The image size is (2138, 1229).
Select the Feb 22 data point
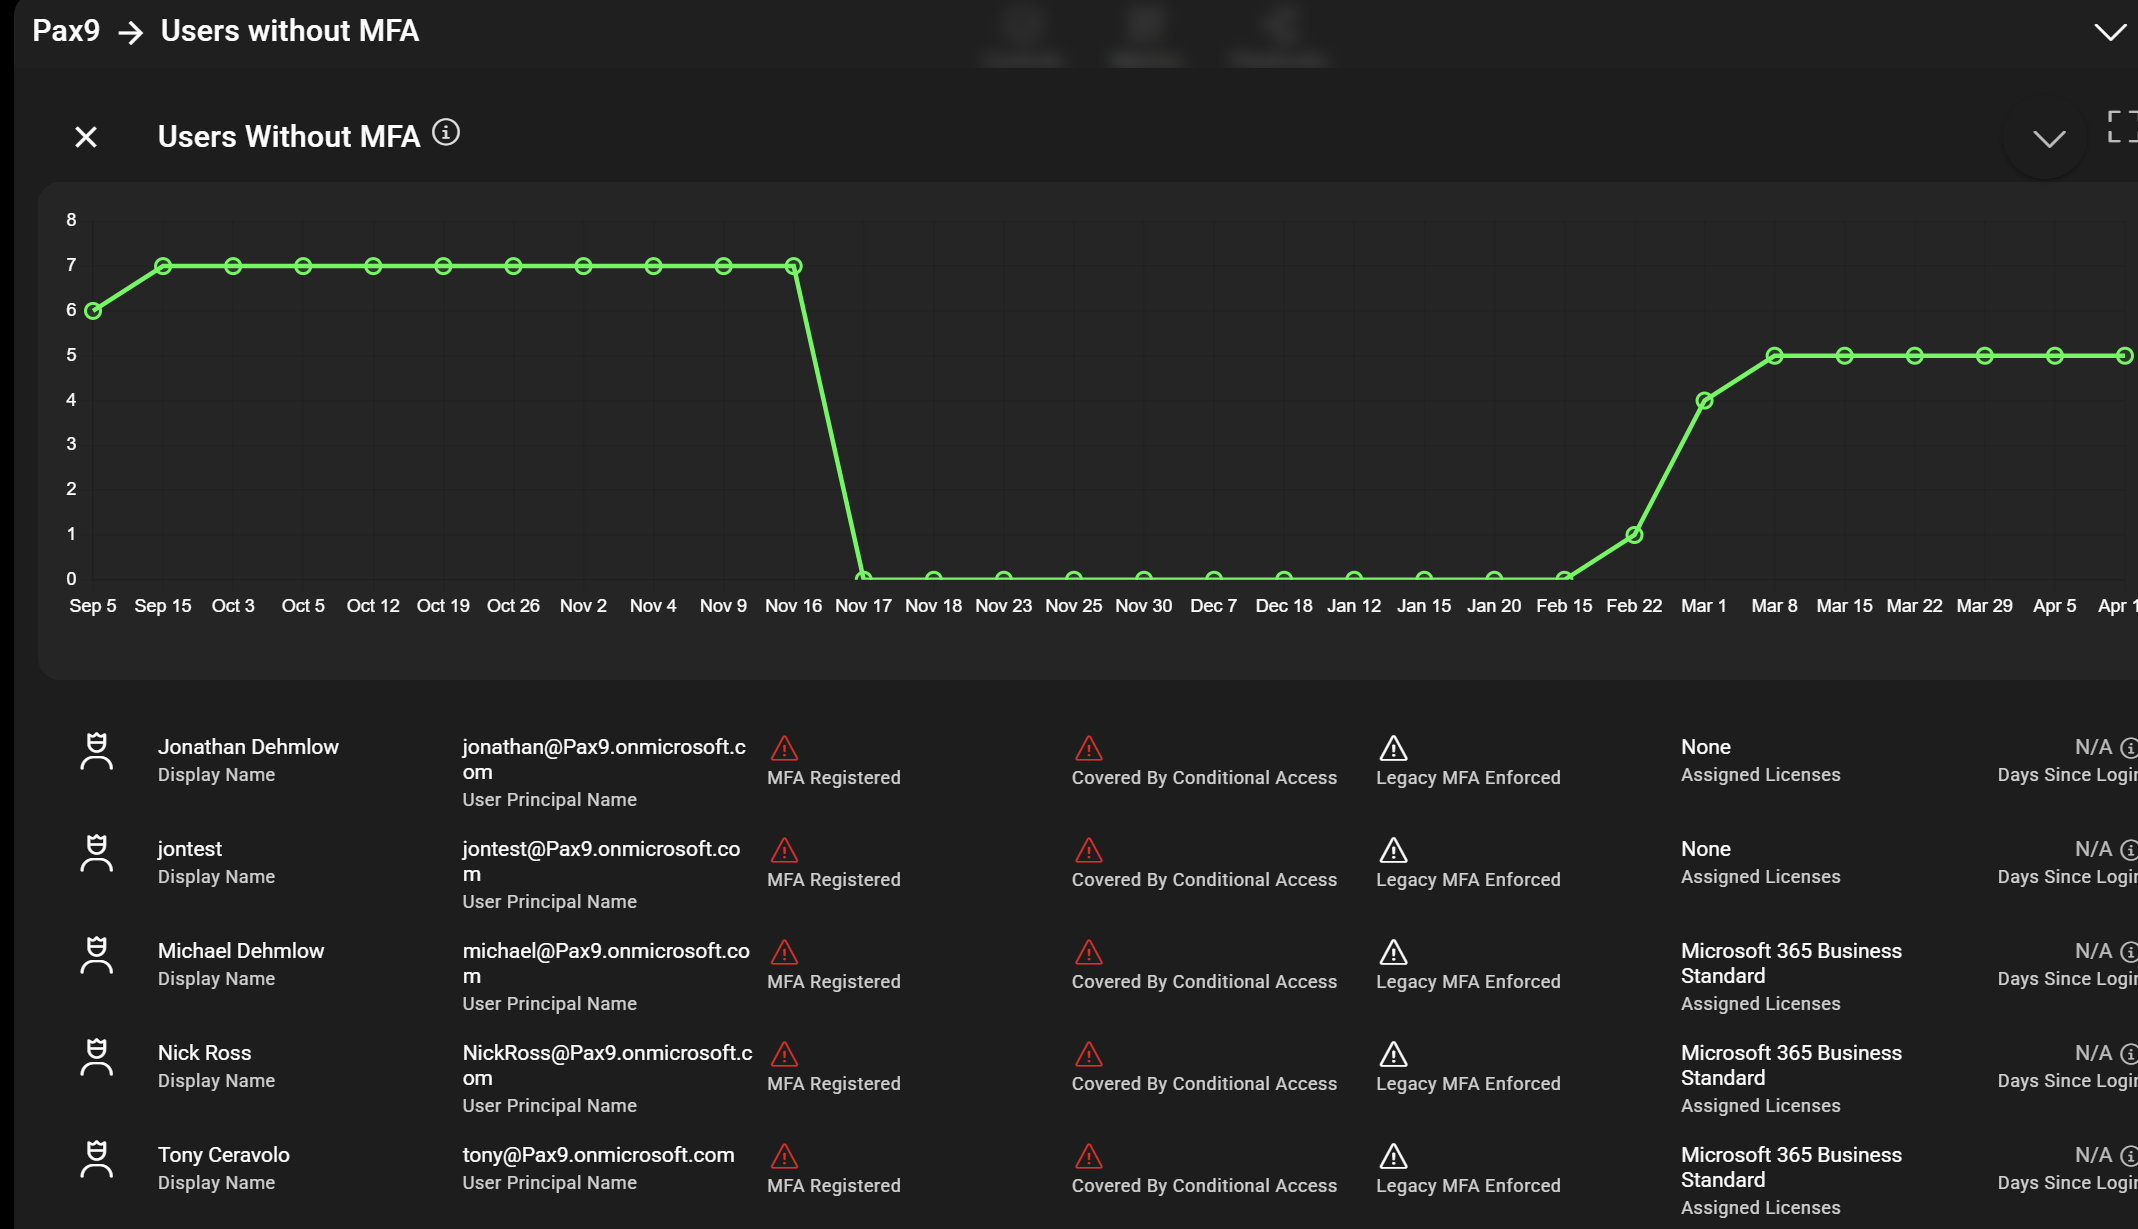pyautogui.click(x=1634, y=535)
